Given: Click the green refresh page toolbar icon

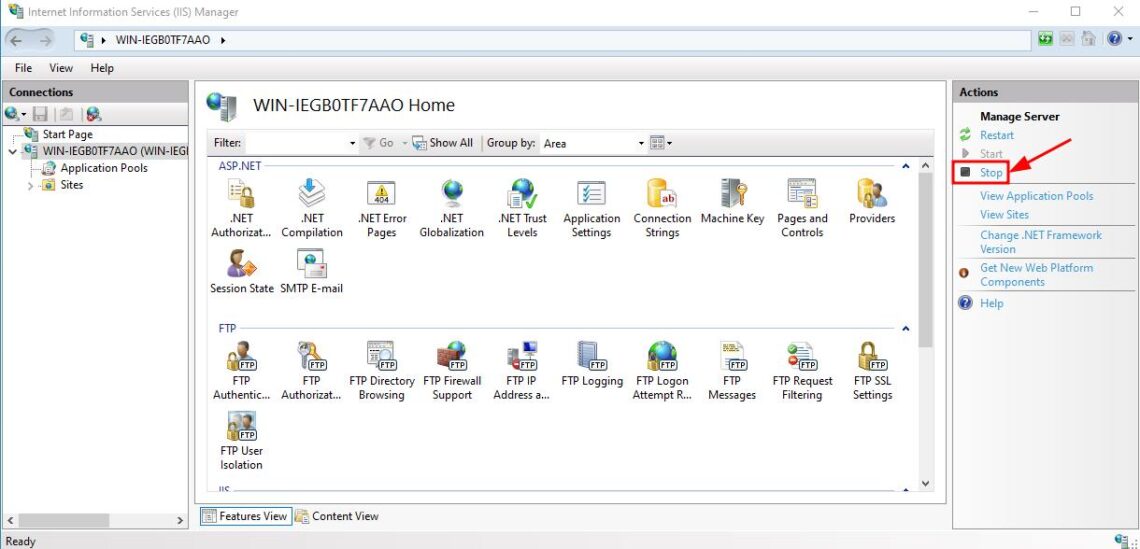Looking at the screenshot, I should pos(1045,39).
